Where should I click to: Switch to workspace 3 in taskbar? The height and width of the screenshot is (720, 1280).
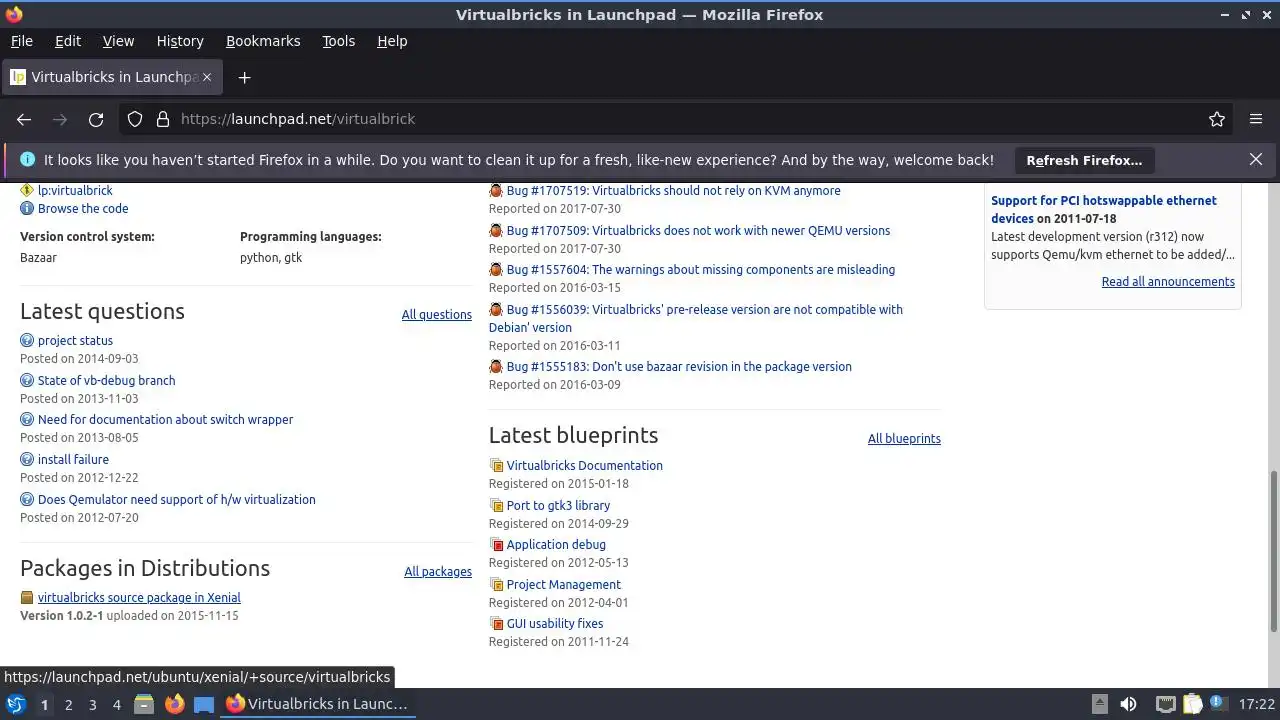92,705
